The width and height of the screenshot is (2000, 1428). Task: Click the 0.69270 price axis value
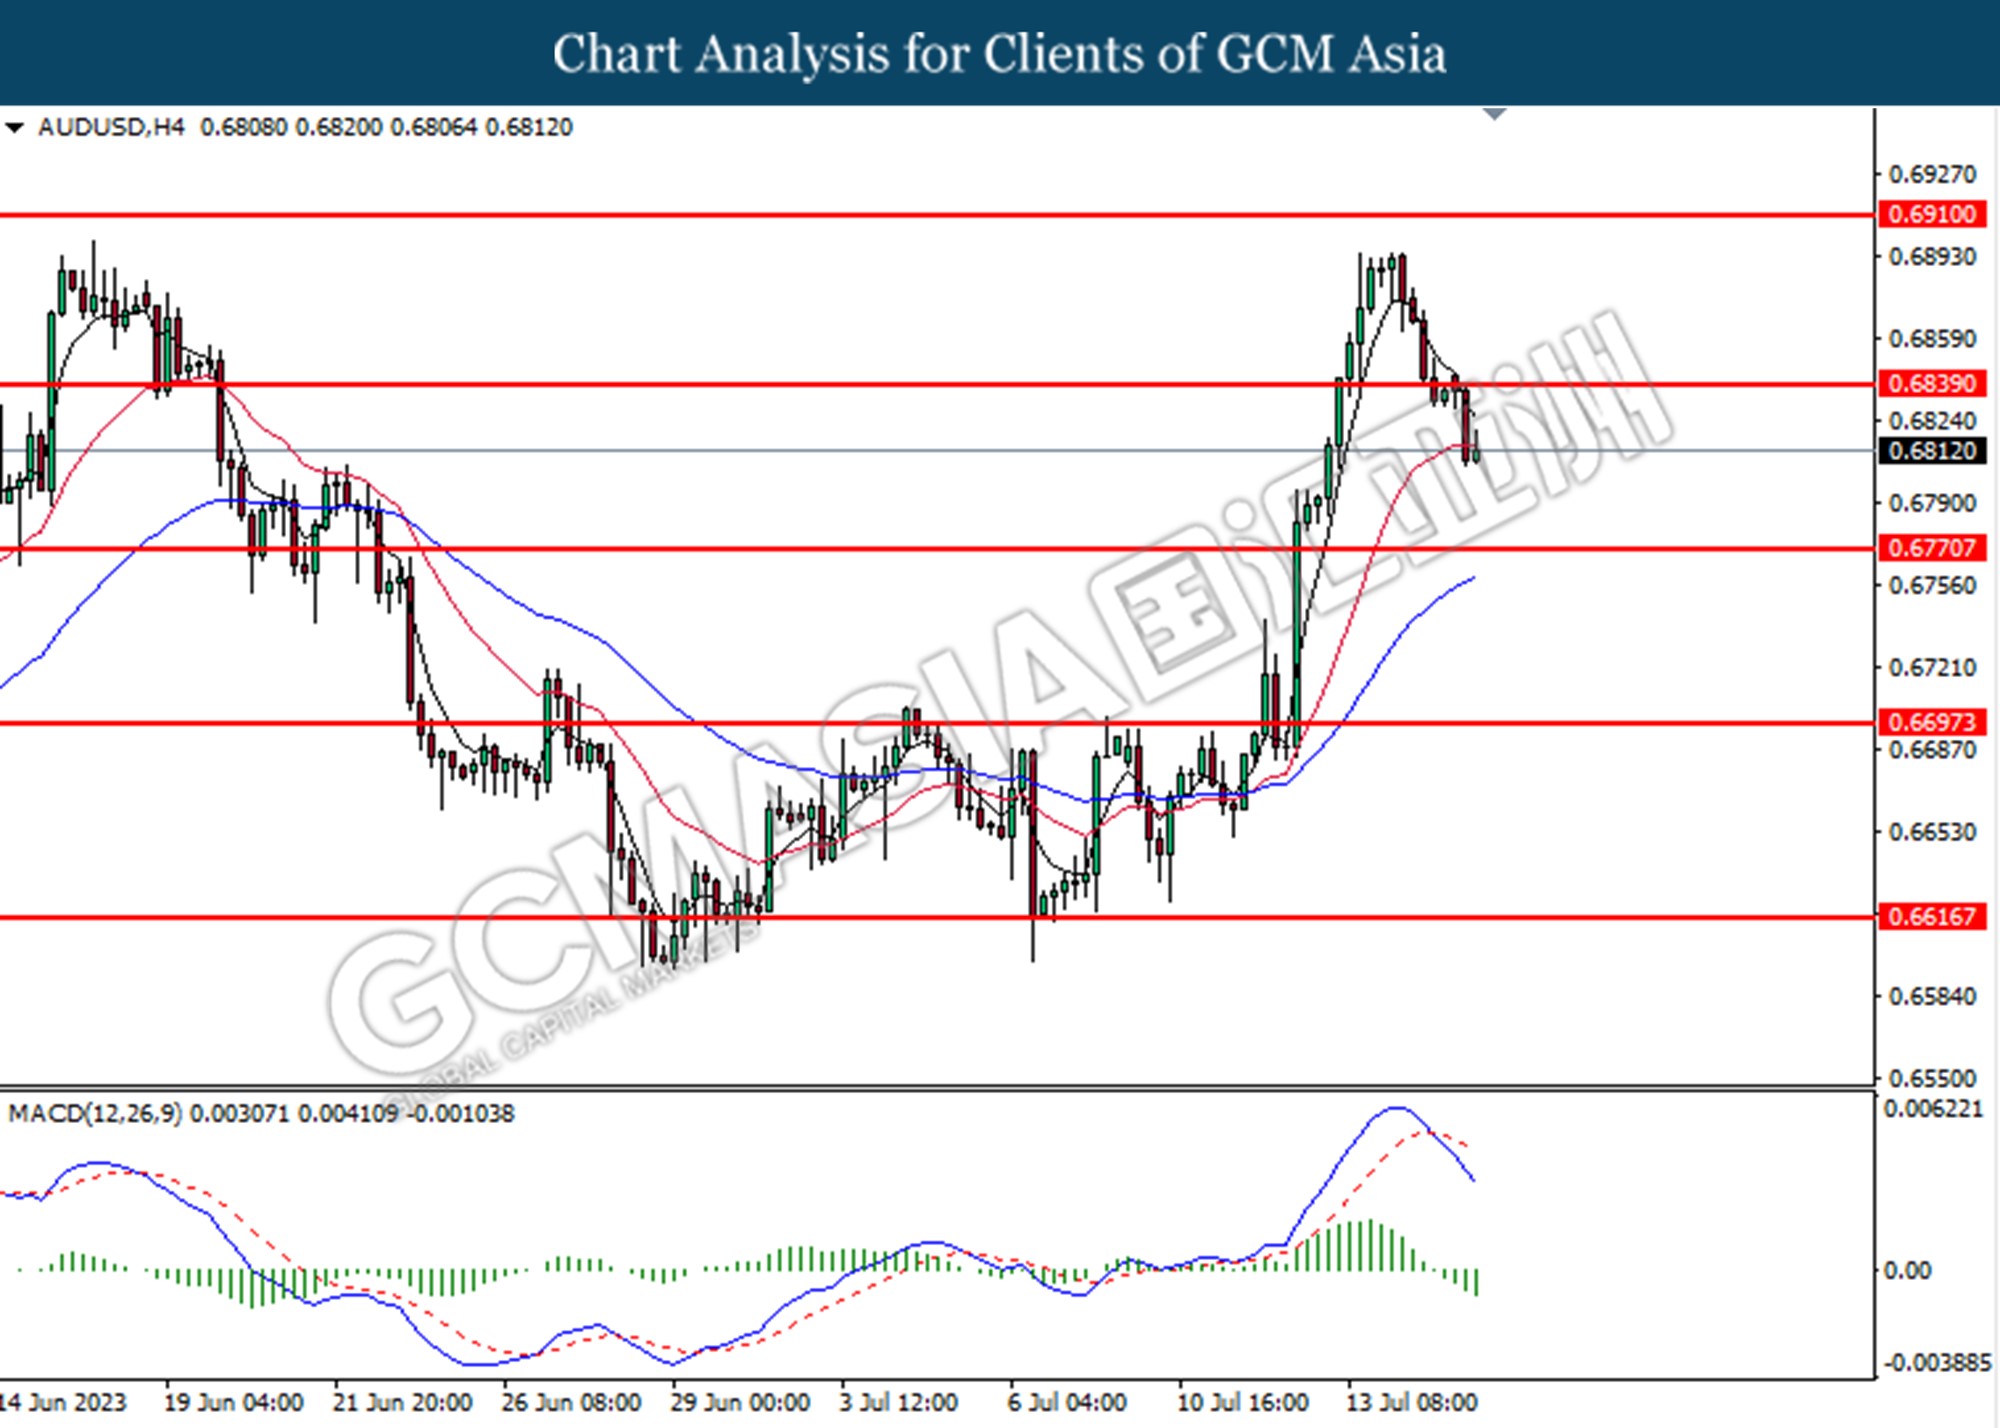click(1932, 174)
